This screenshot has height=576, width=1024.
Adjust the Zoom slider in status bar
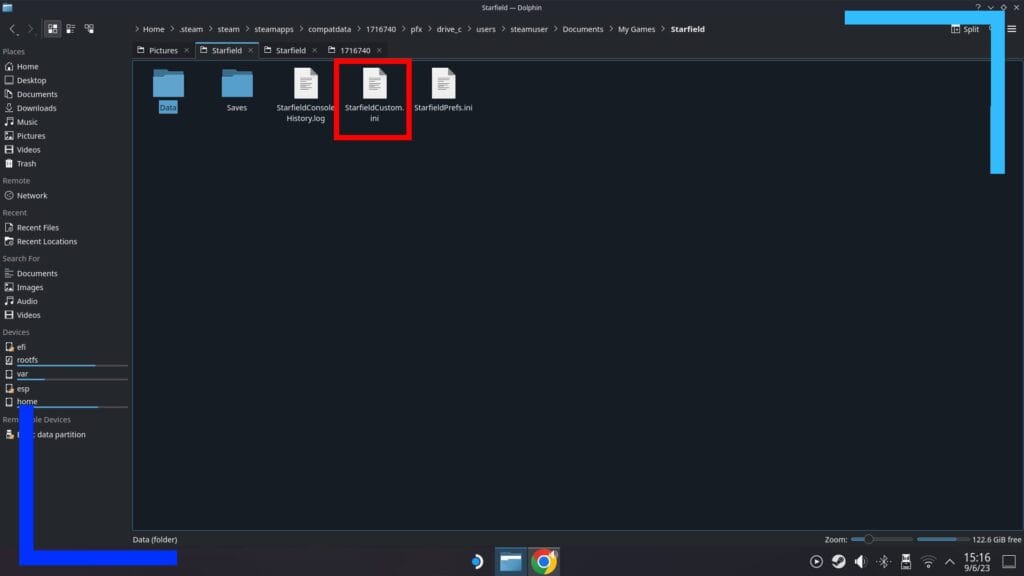869,539
